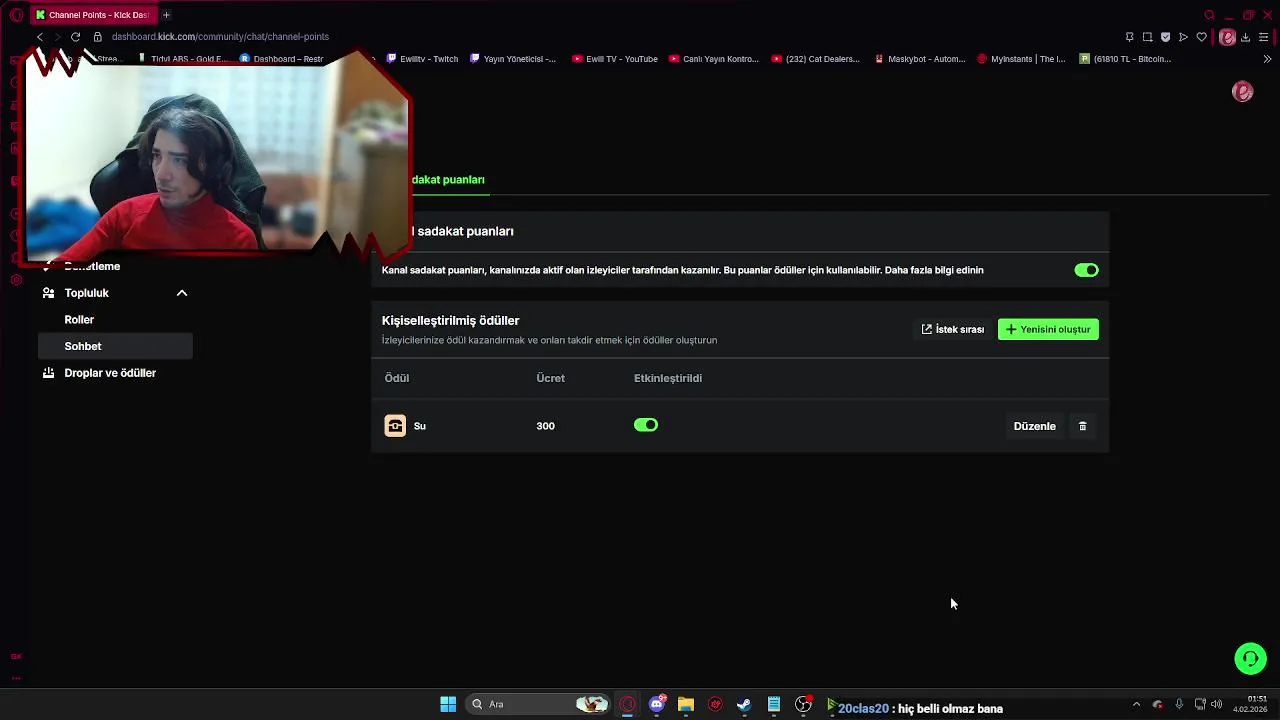Open the Daha fazla bilgi edinin link
This screenshot has height=720, width=1280.
934,270
